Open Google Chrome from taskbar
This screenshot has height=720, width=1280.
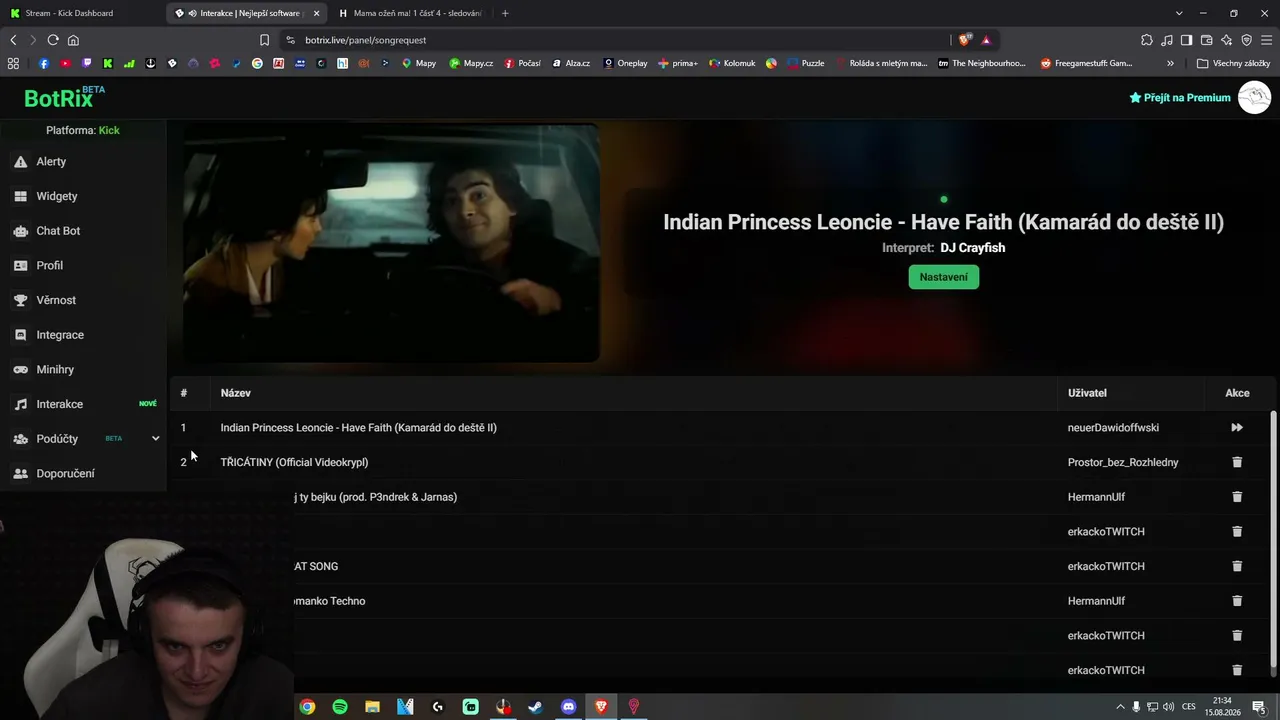coord(307,707)
